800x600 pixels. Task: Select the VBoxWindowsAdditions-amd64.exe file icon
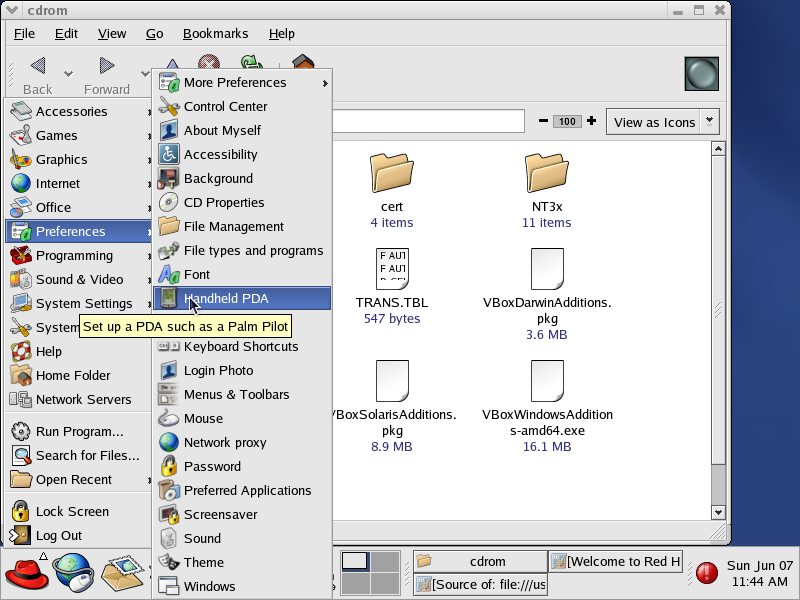pyautogui.click(x=547, y=381)
